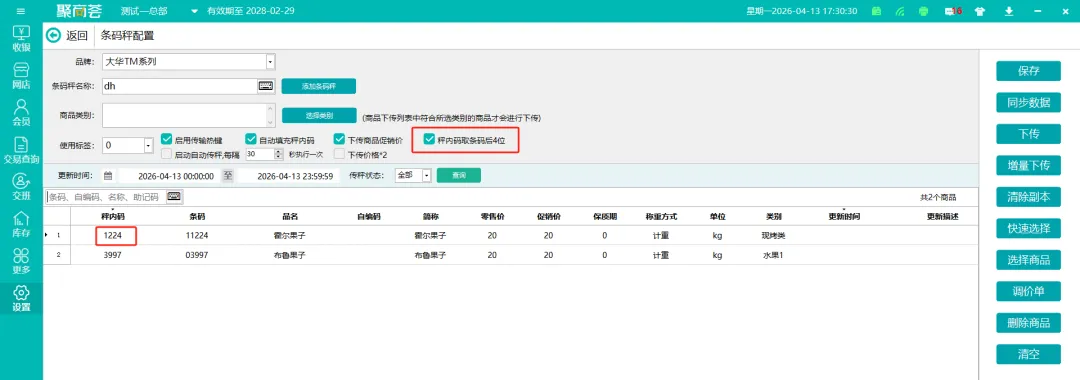Viewport: 1080px width, 380px height.
Task: Click the 清除副本 clear copy button
Action: (x=1028, y=197)
